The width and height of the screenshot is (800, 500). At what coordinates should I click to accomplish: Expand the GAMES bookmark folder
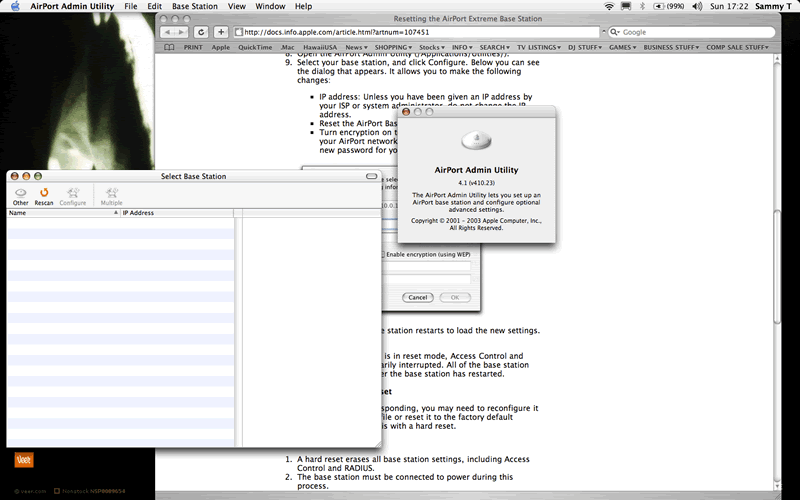622,47
